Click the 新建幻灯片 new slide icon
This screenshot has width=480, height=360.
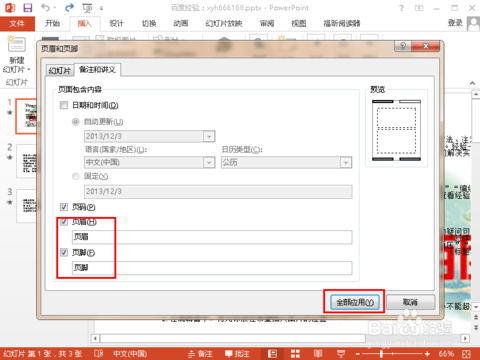(17, 44)
